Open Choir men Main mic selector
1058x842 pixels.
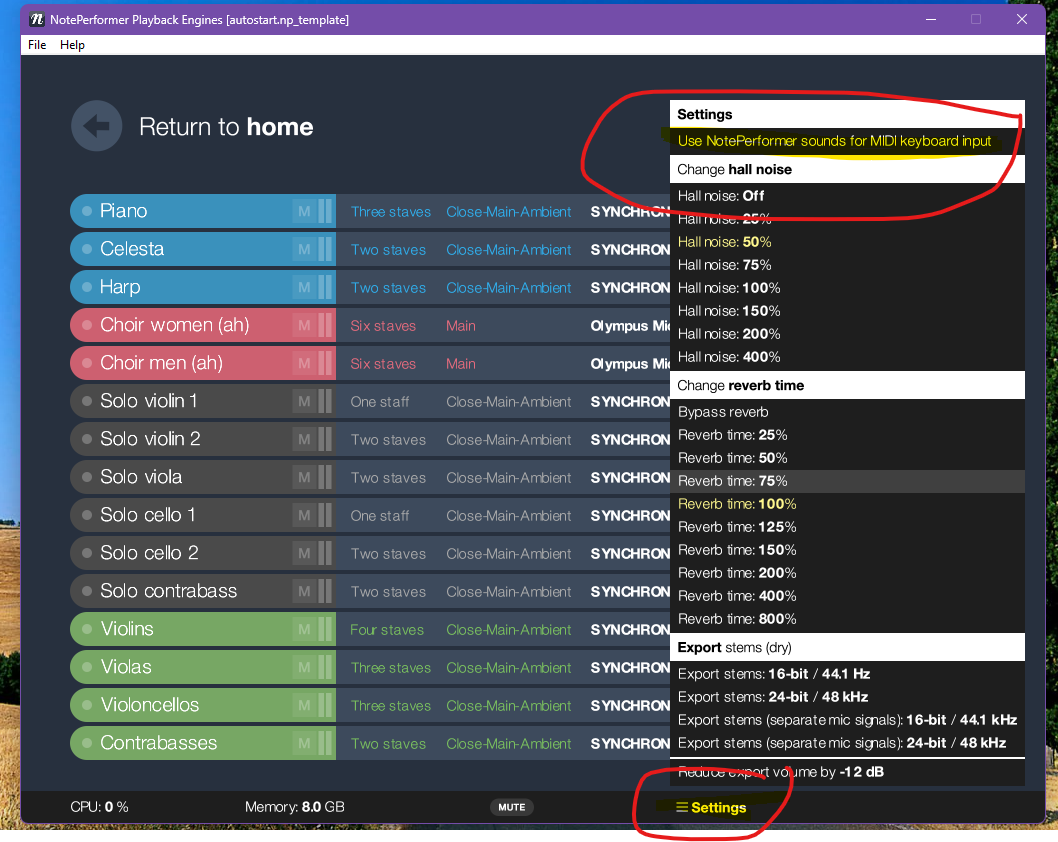(461, 364)
